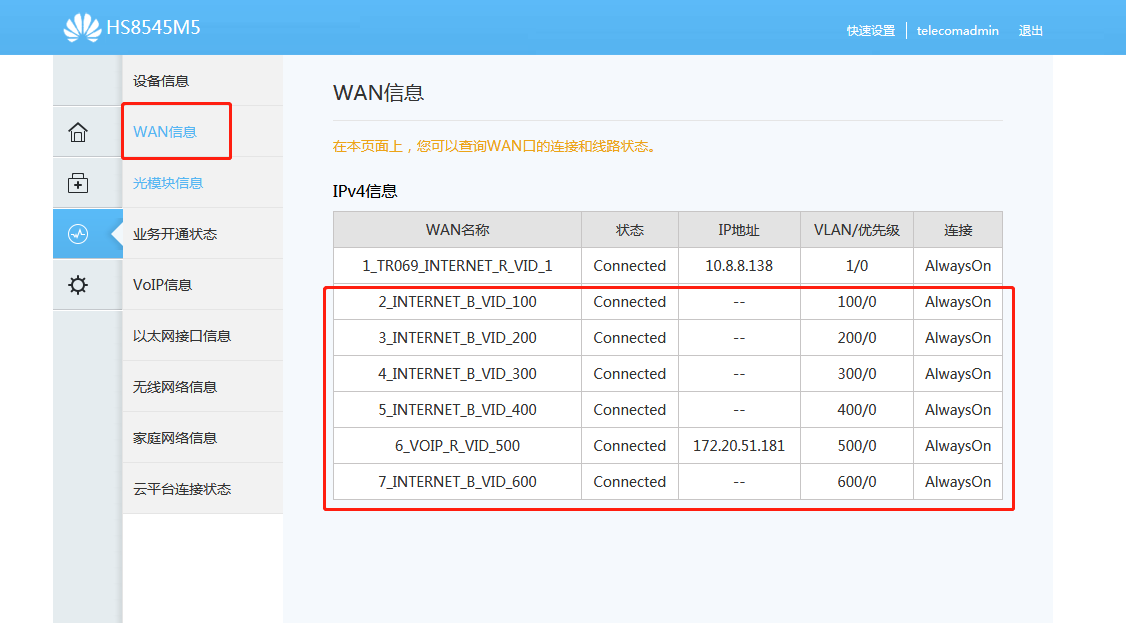Open 家庭网络信息 page
This screenshot has height=623, width=1126.
coord(175,438)
